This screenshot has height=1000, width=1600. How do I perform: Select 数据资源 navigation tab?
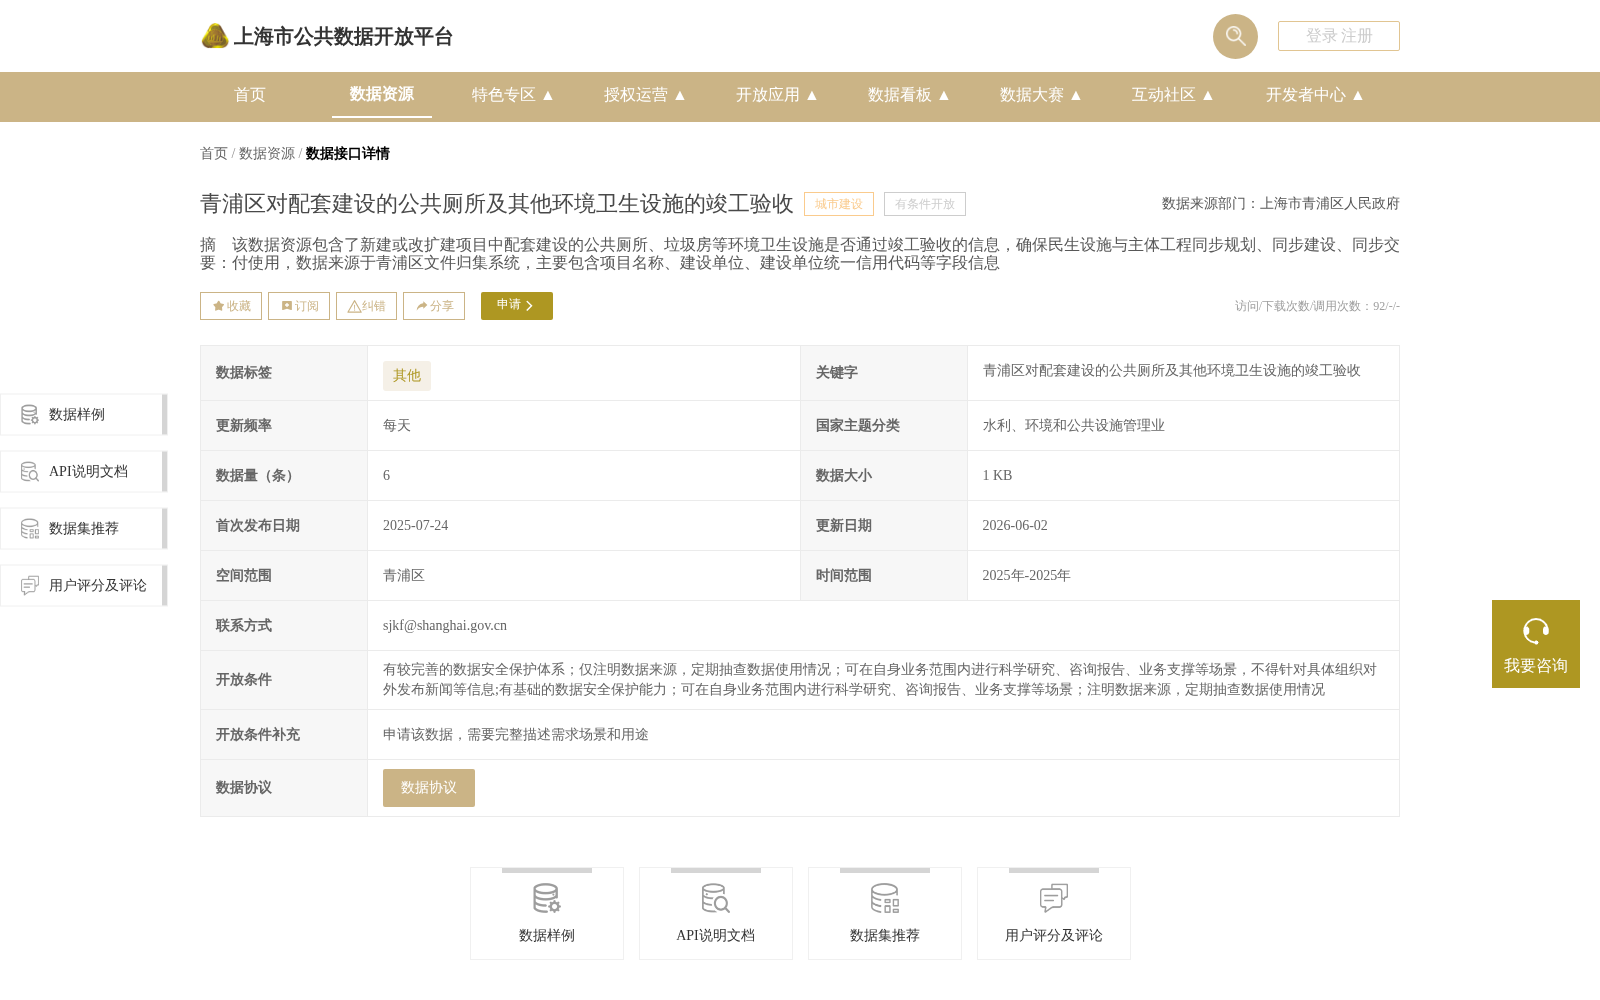coord(382,94)
